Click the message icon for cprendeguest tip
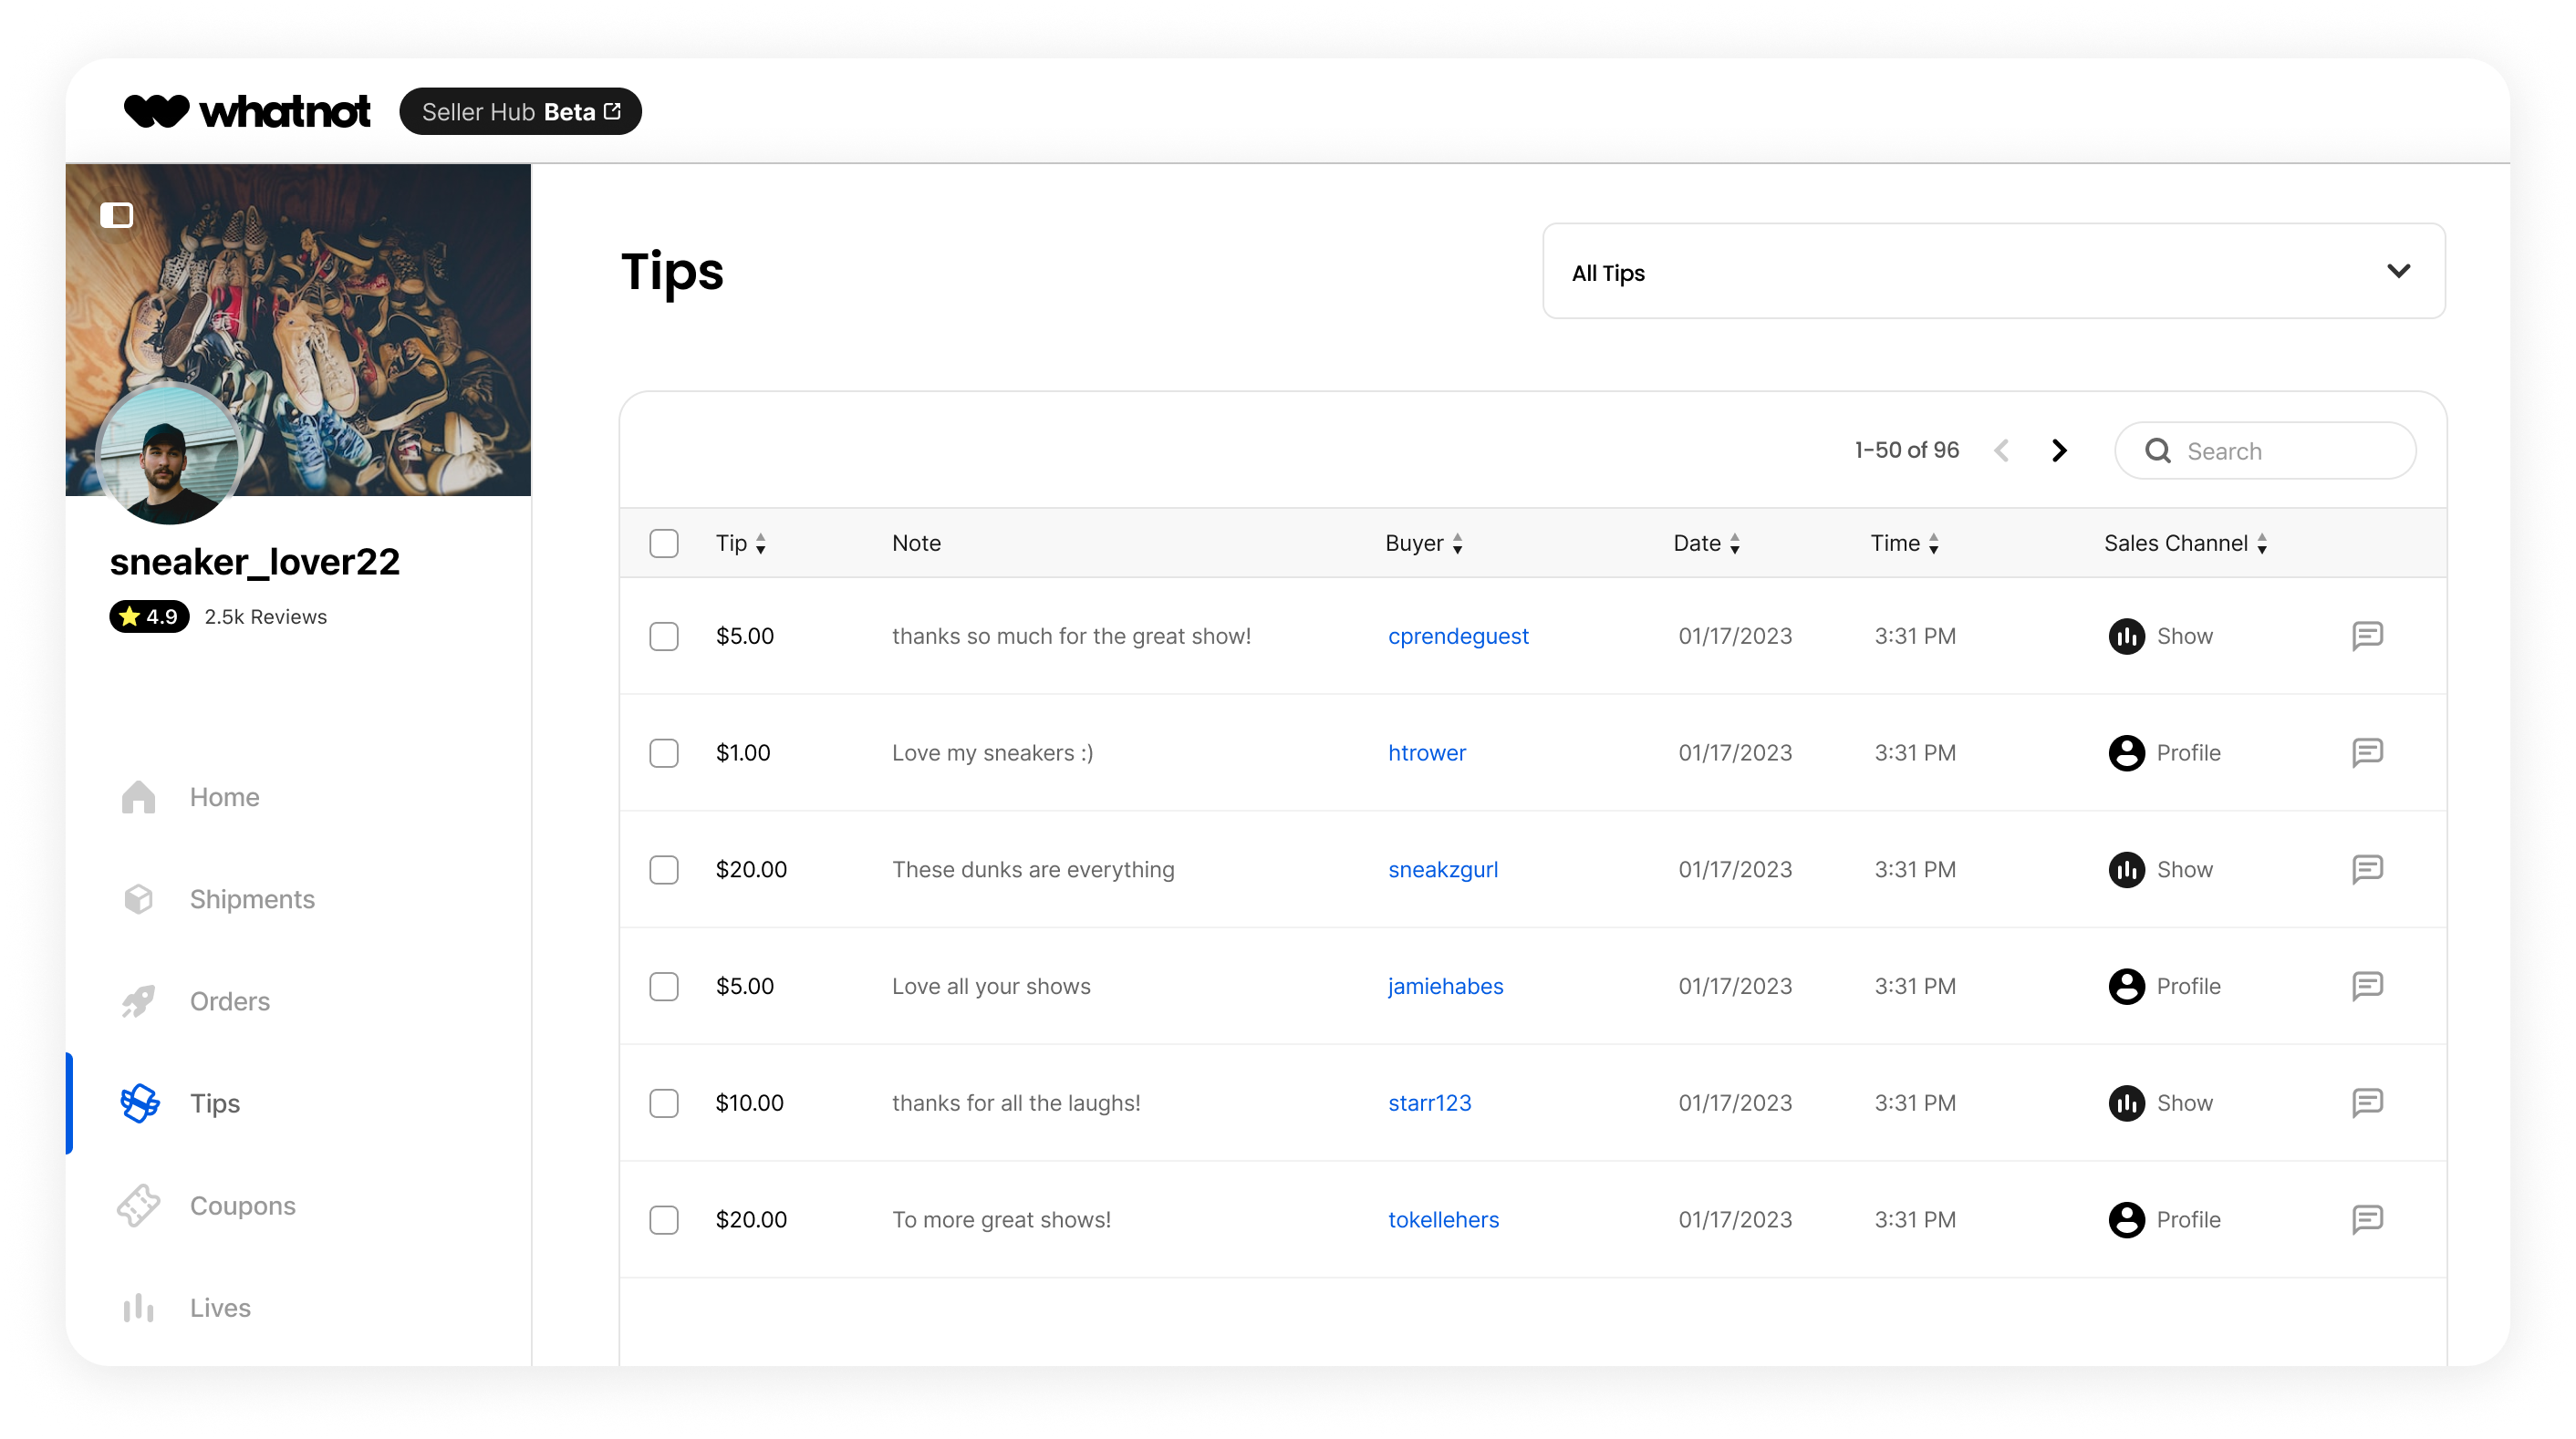 2365,635
